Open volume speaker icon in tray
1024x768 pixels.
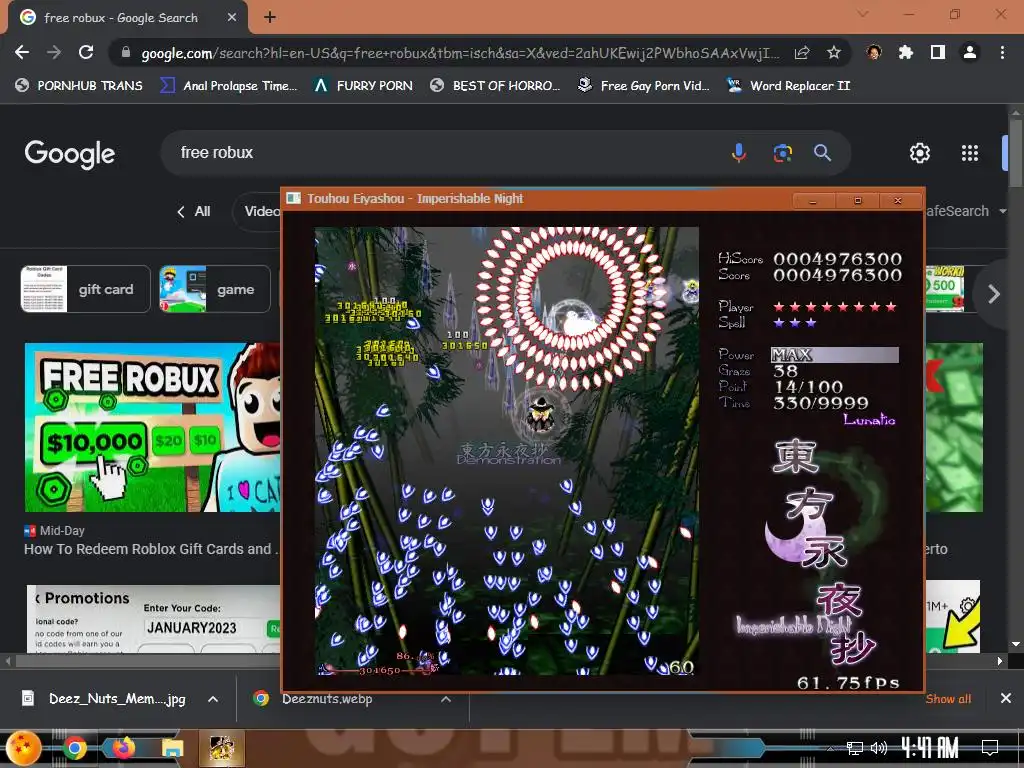click(879, 748)
